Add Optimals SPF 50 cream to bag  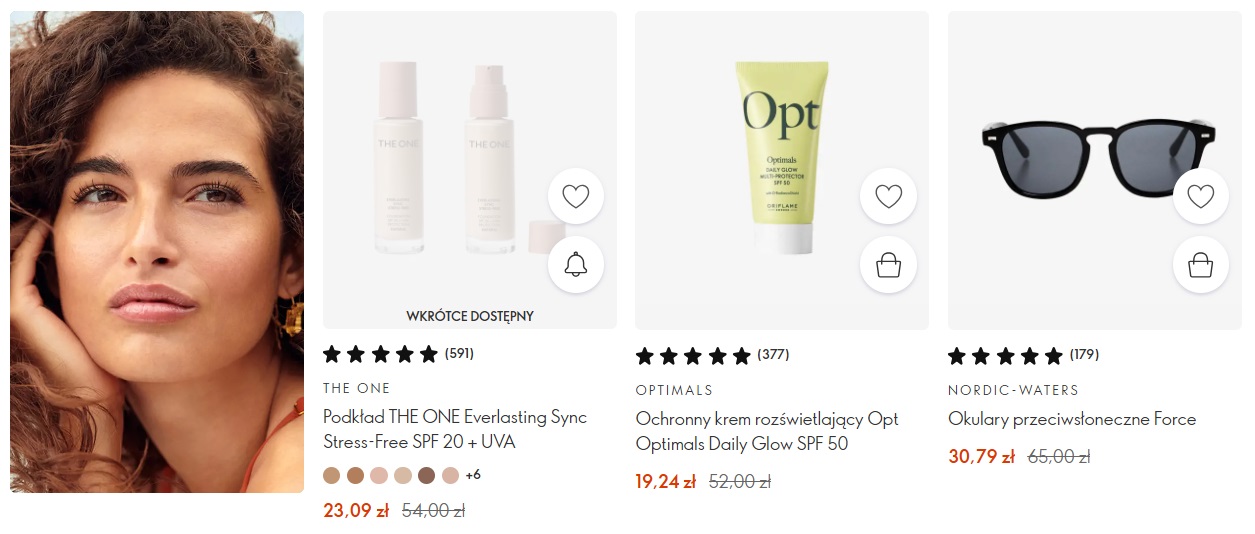point(888,265)
